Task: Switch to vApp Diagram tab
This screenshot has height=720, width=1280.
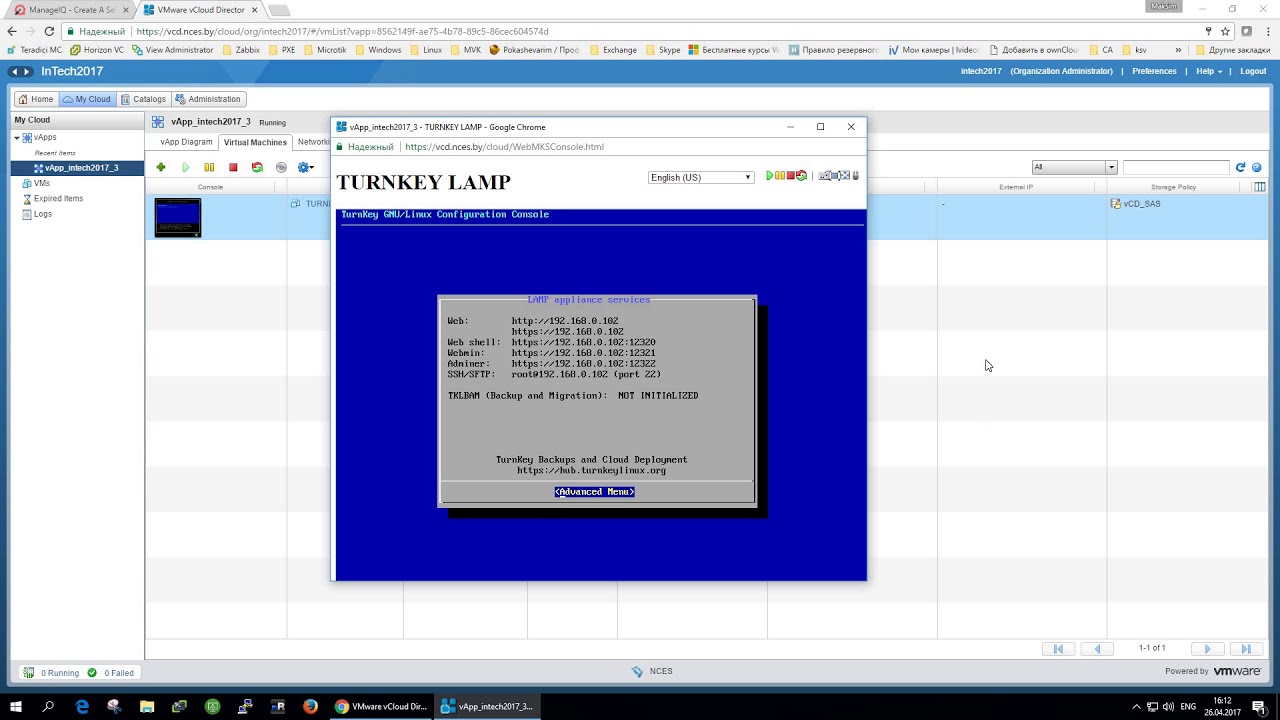Action: point(187,142)
